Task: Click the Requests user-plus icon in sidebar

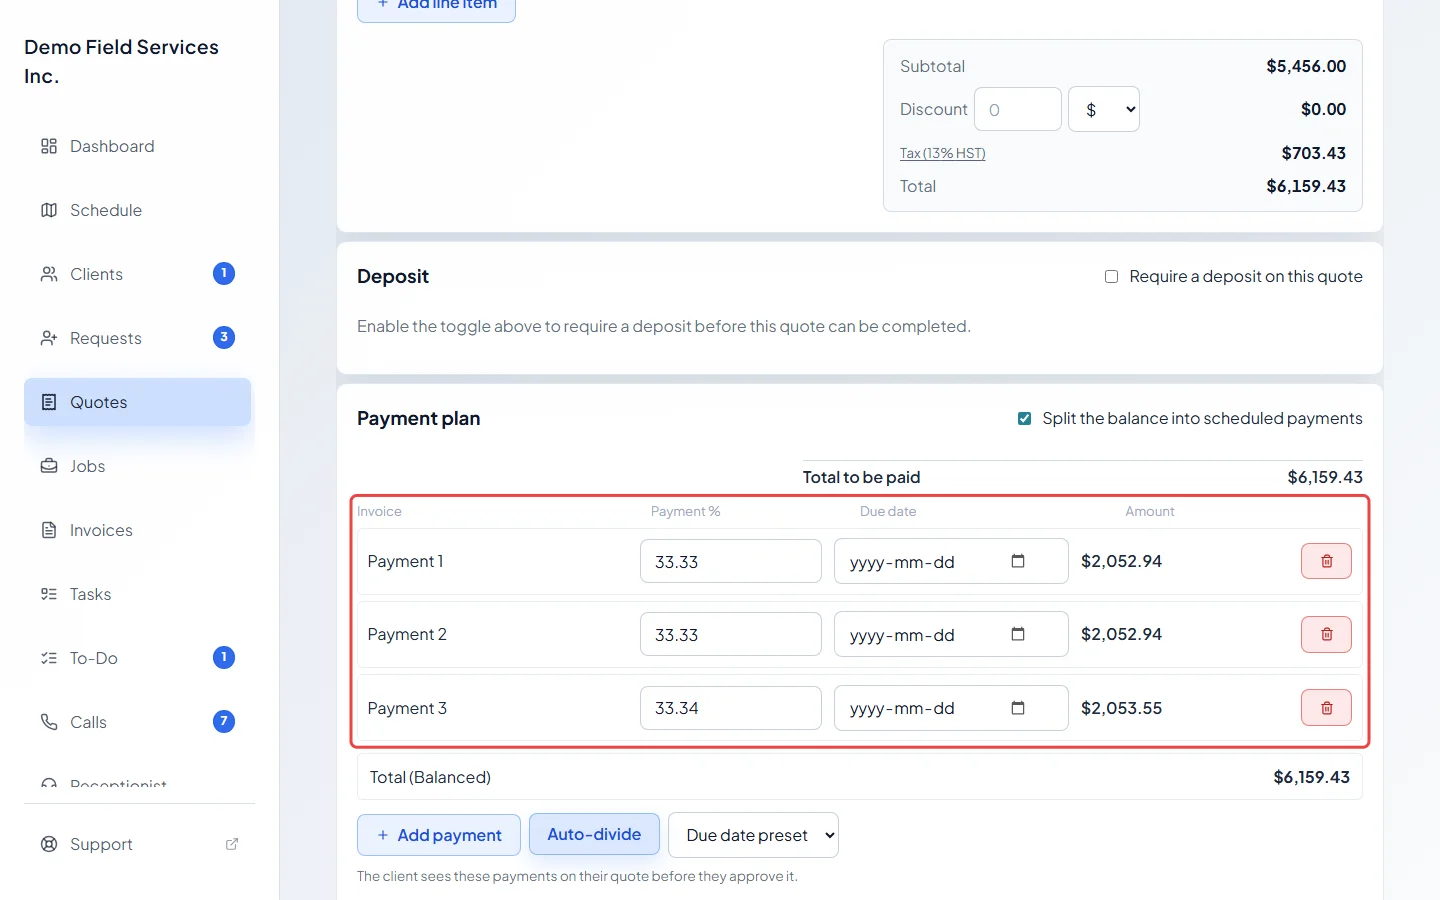Action: click(x=49, y=338)
